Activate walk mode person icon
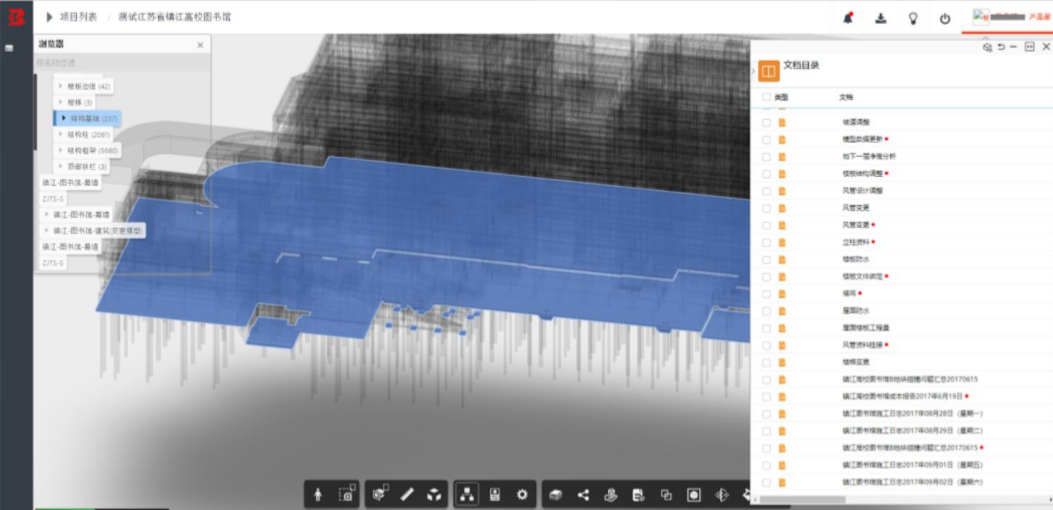Viewport: 1053px width, 510px height. tap(318, 495)
